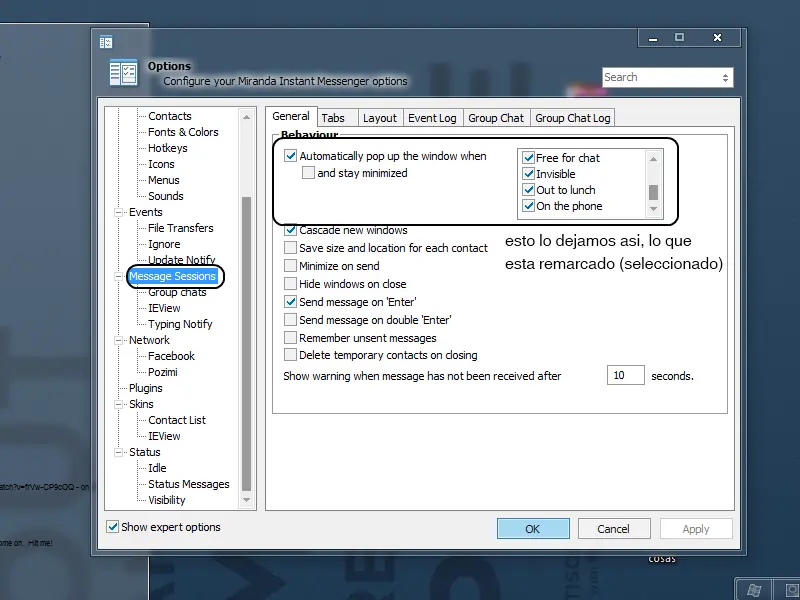Click the OK button
The width and height of the screenshot is (800, 600).
pyautogui.click(x=533, y=529)
